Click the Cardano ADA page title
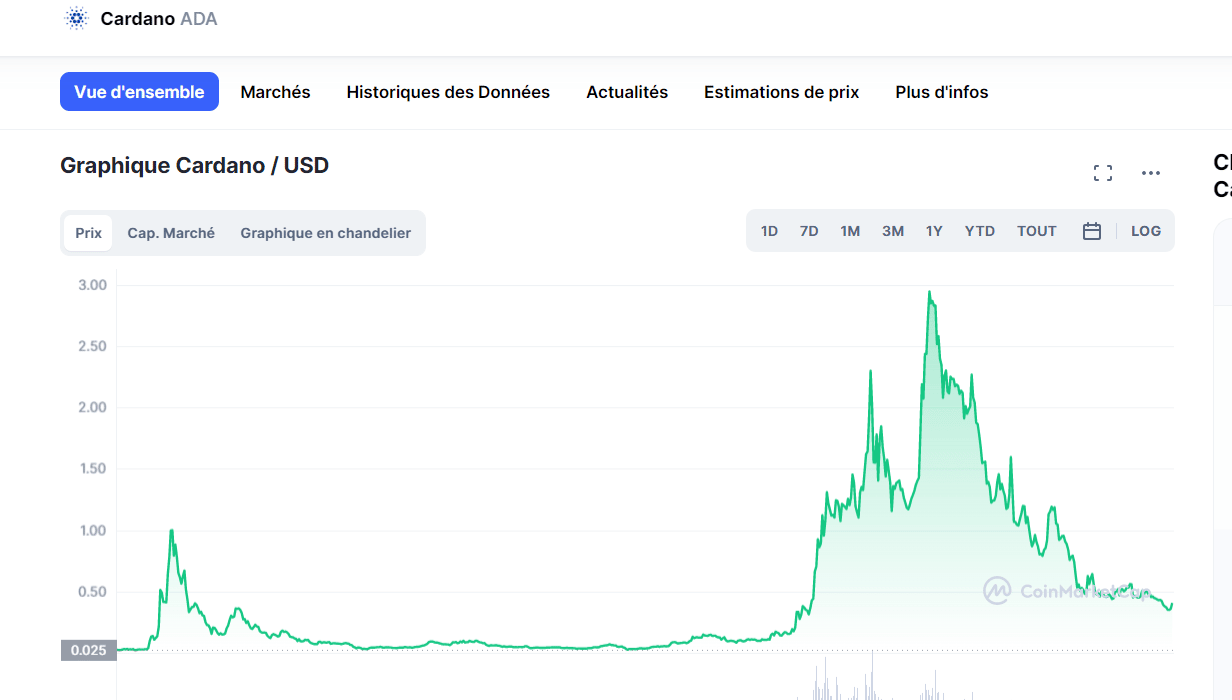The width and height of the screenshot is (1232, 700). (159, 18)
